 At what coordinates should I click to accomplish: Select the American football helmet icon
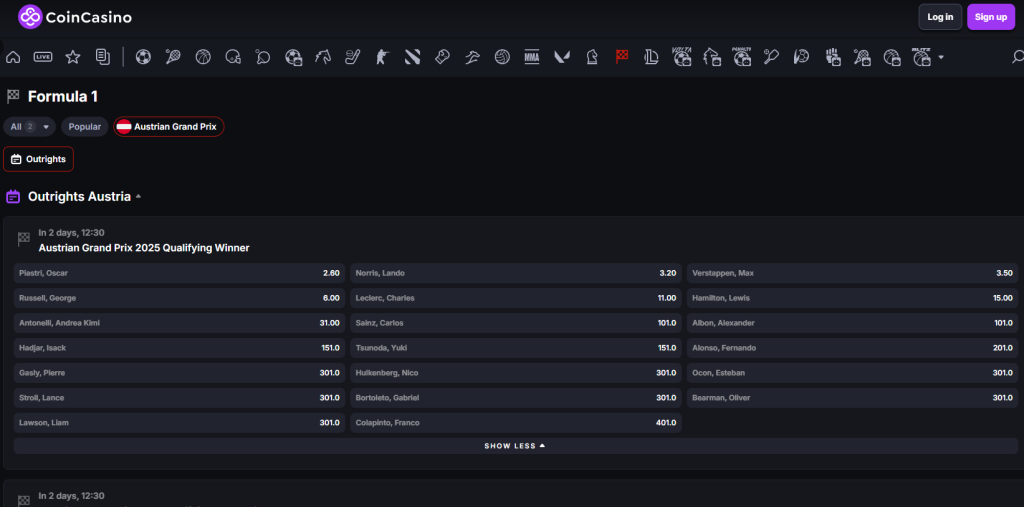pos(233,57)
